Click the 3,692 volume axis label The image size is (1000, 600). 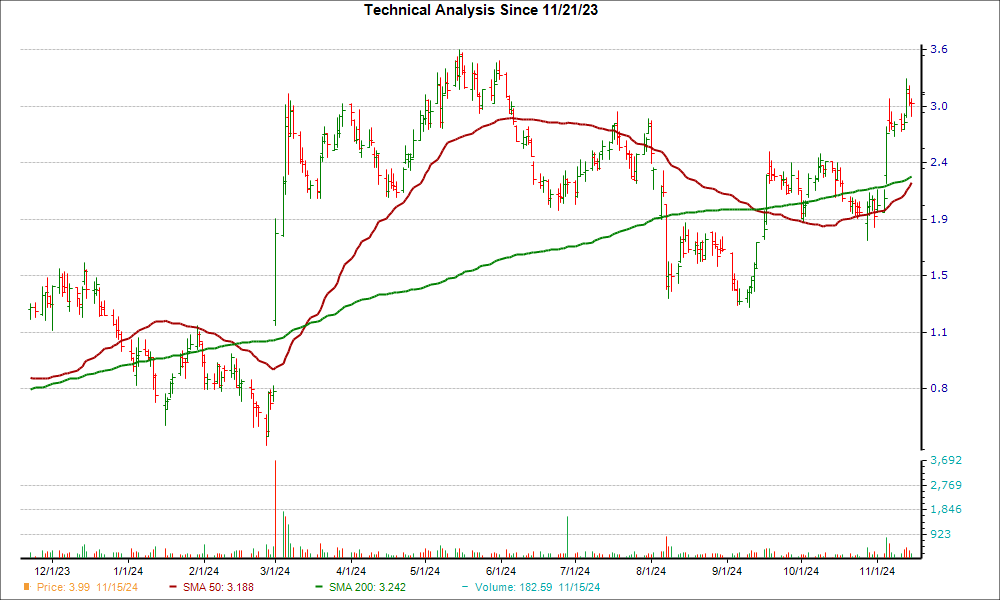946,460
